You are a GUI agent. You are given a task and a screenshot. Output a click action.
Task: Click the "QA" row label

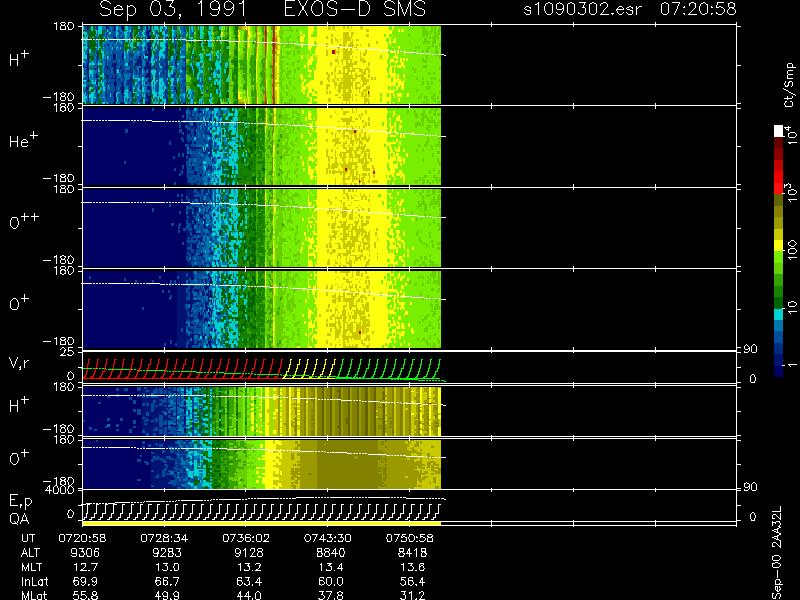pyautogui.click(x=19, y=518)
